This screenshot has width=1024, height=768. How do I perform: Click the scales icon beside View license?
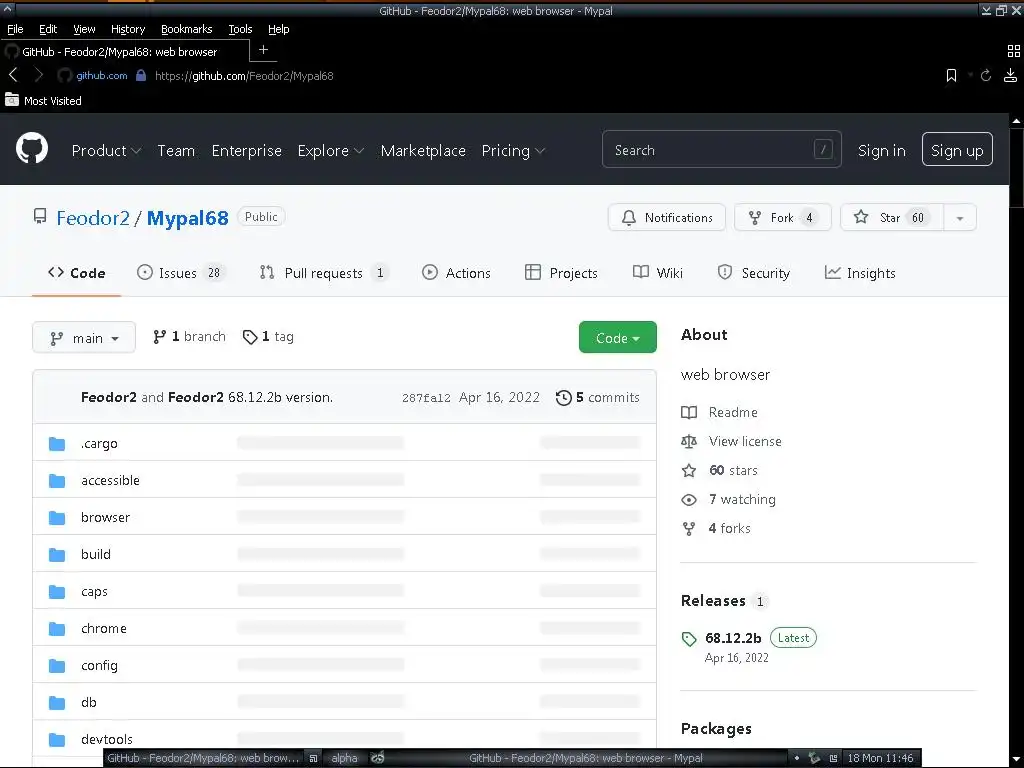tap(689, 441)
